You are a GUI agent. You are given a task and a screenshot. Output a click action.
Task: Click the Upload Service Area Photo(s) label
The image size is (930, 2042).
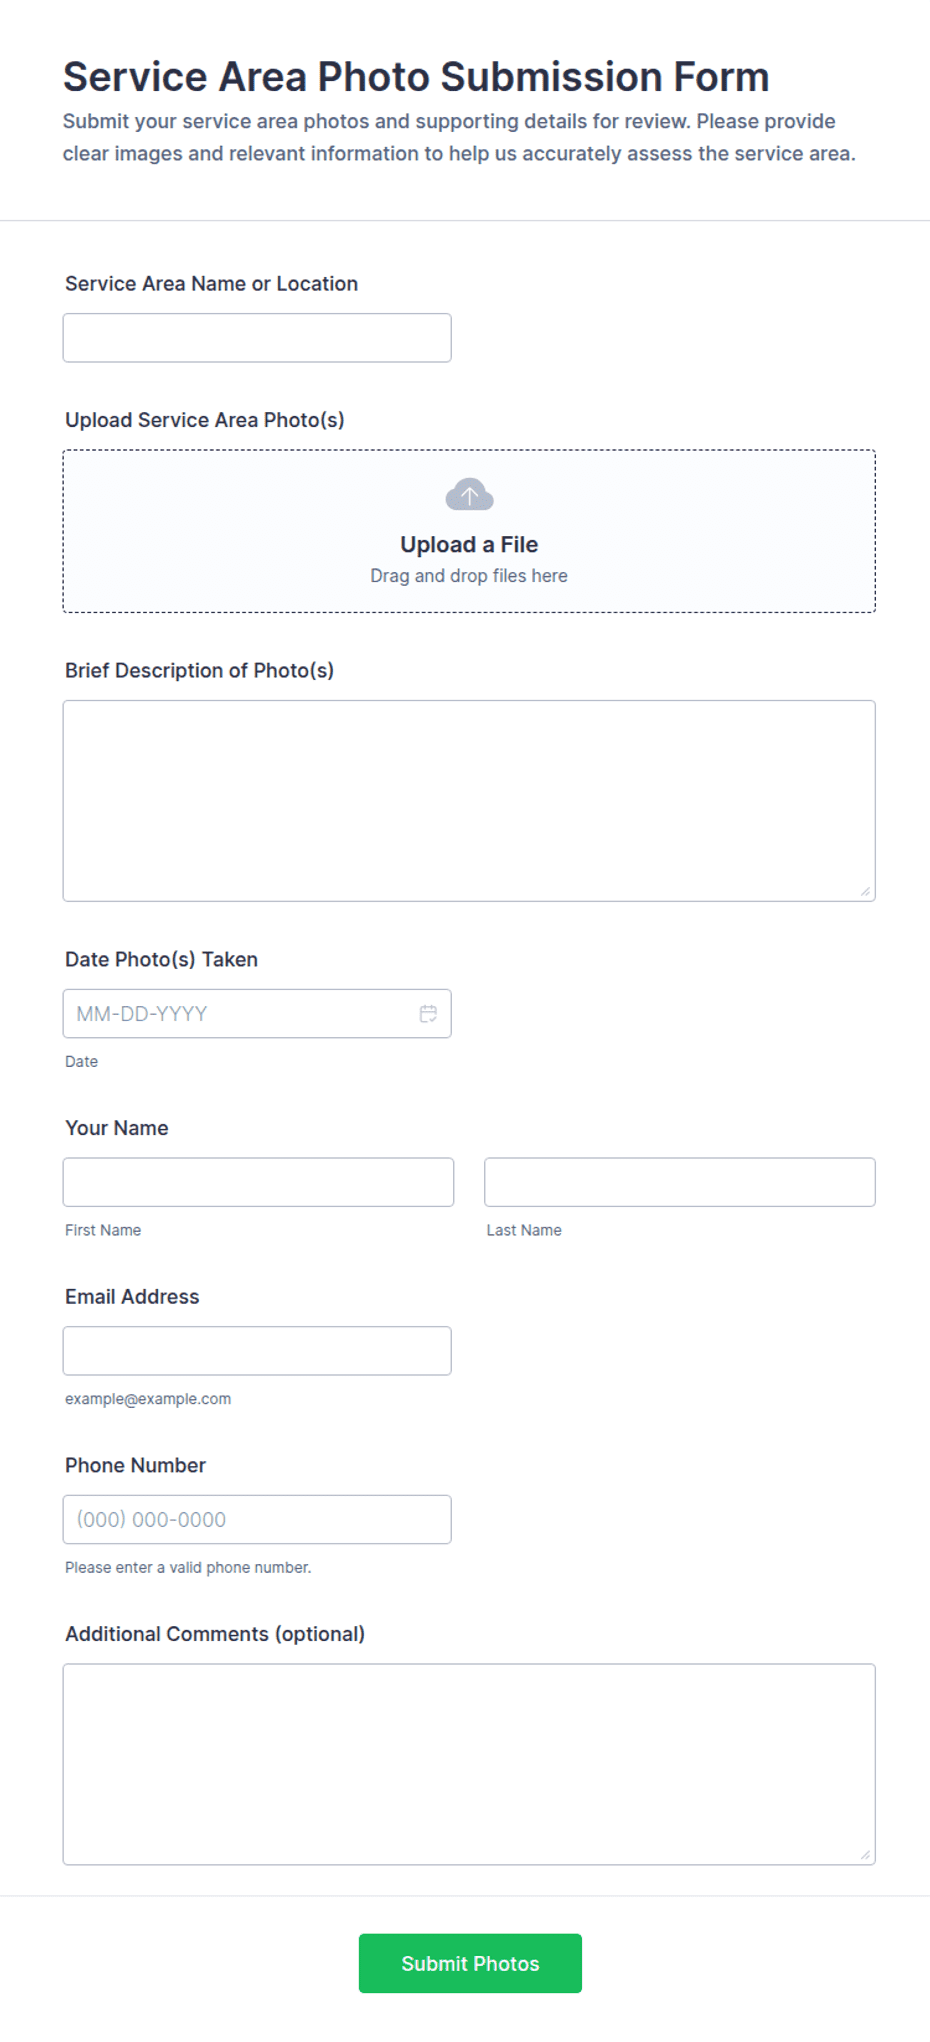click(x=205, y=420)
